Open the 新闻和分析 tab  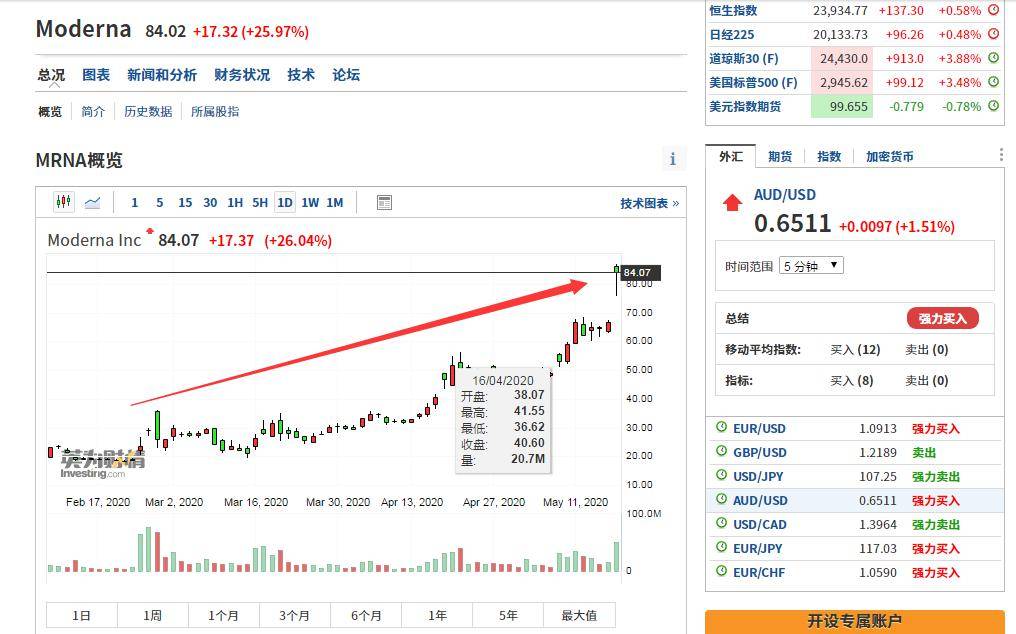[162, 75]
